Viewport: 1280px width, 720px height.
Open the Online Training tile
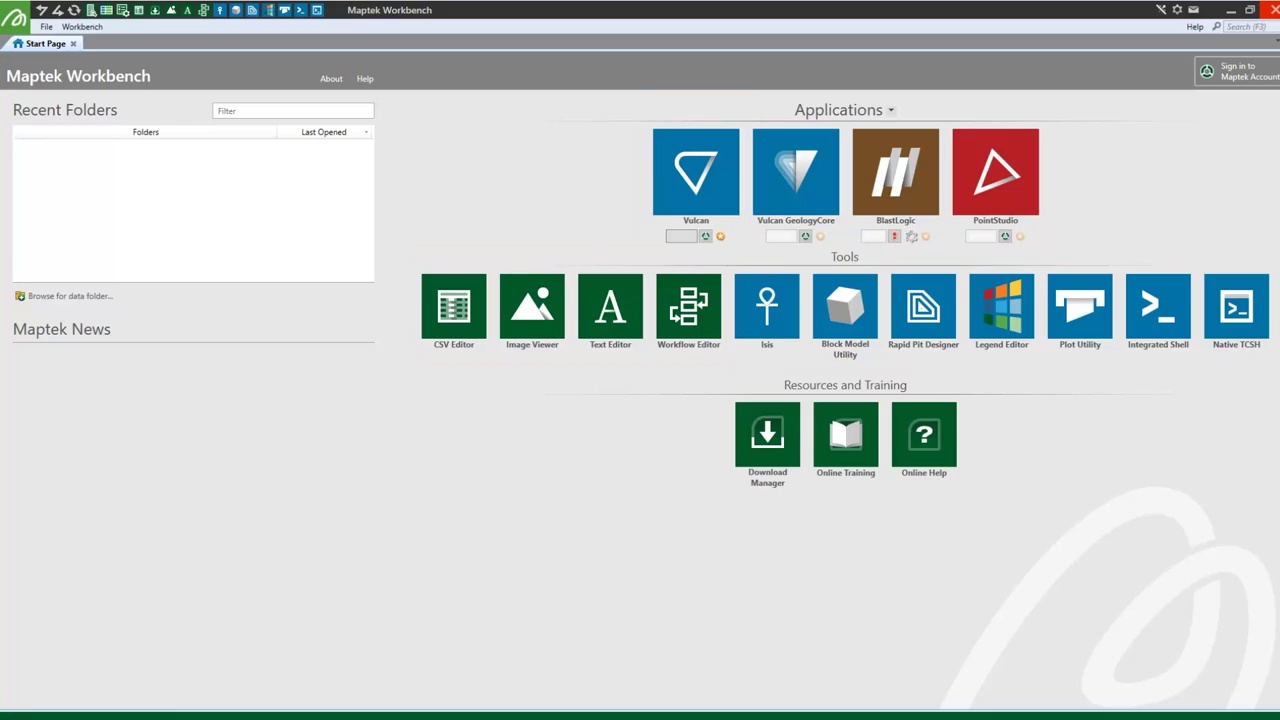845,434
